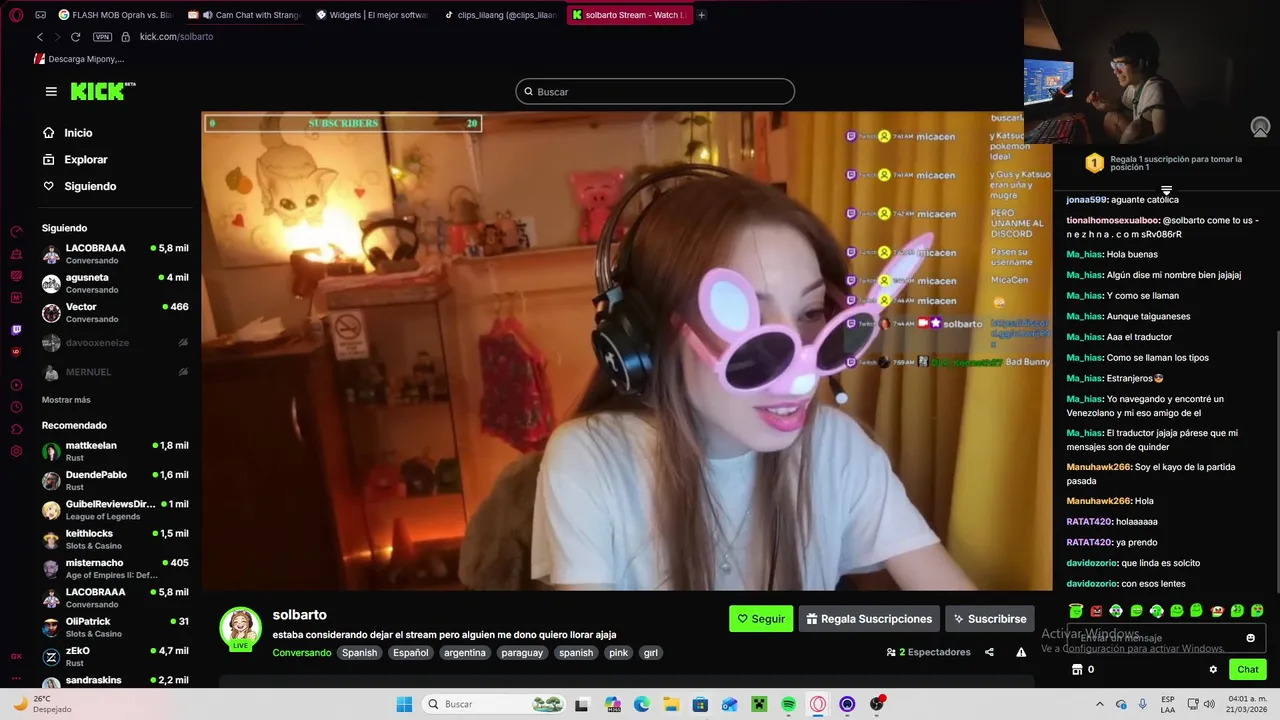
Task: Toggle the browser VPN badge
Action: click(102, 37)
